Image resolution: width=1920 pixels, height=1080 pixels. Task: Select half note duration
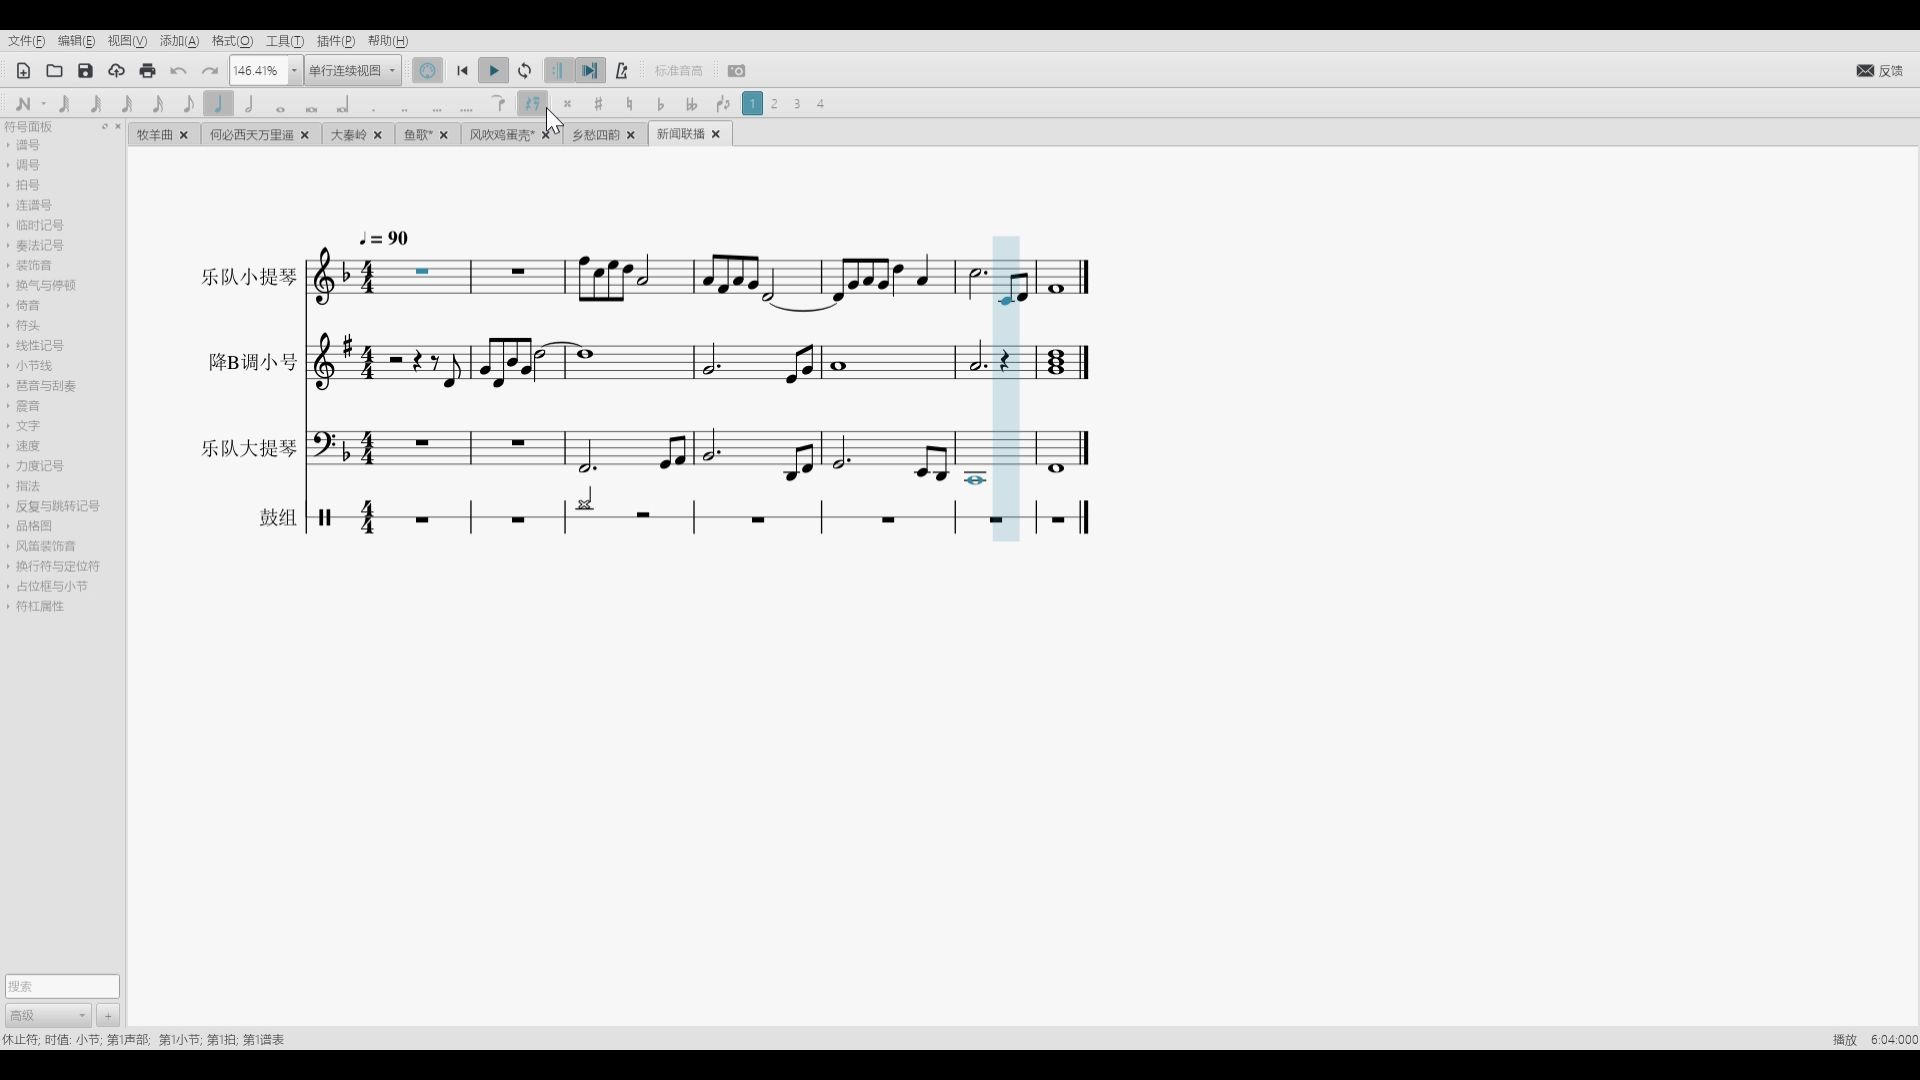point(249,104)
